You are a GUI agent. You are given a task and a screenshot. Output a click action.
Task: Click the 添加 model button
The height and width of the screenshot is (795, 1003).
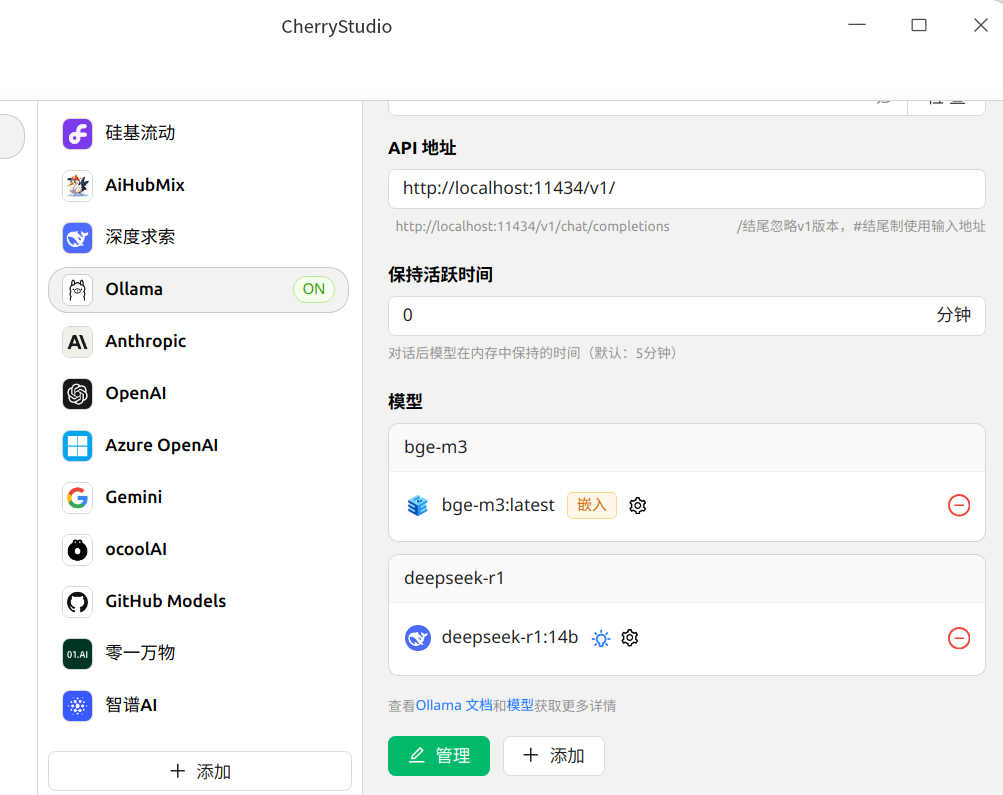554,756
